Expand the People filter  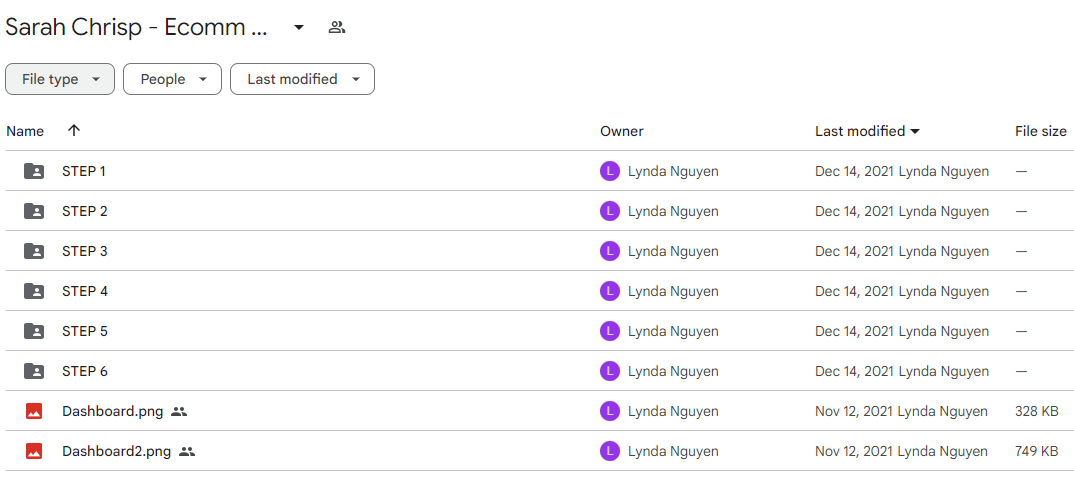[x=173, y=79]
